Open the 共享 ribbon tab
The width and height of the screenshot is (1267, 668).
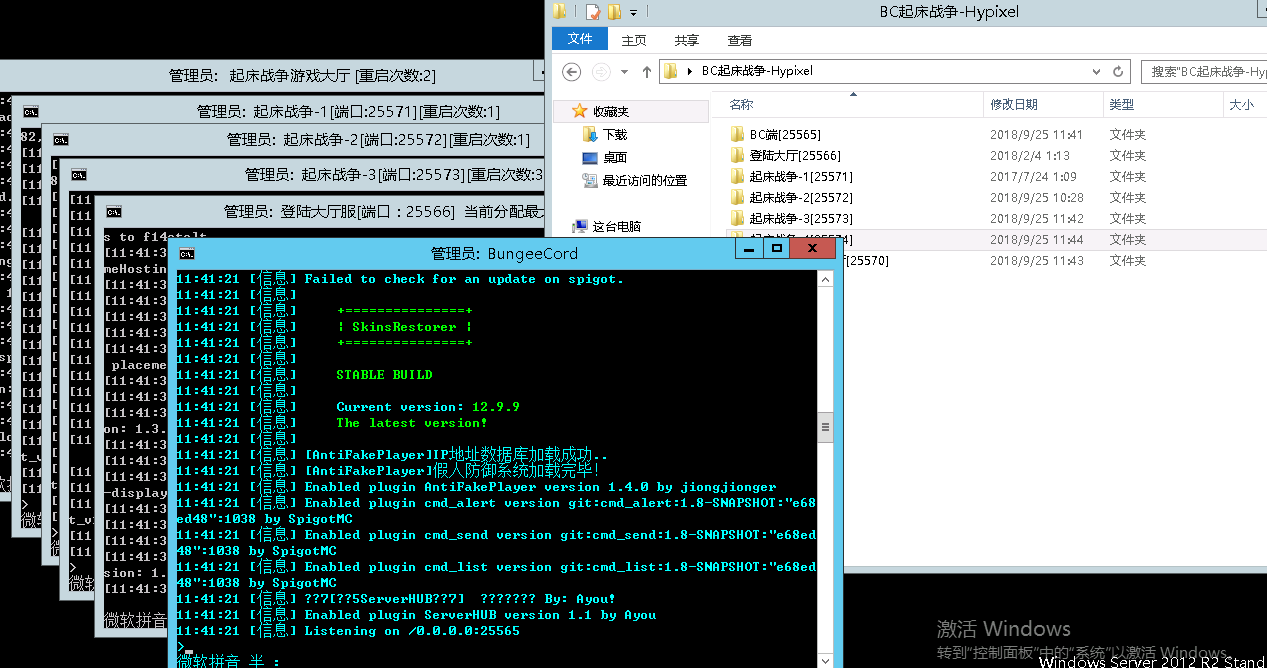coord(686,40)
